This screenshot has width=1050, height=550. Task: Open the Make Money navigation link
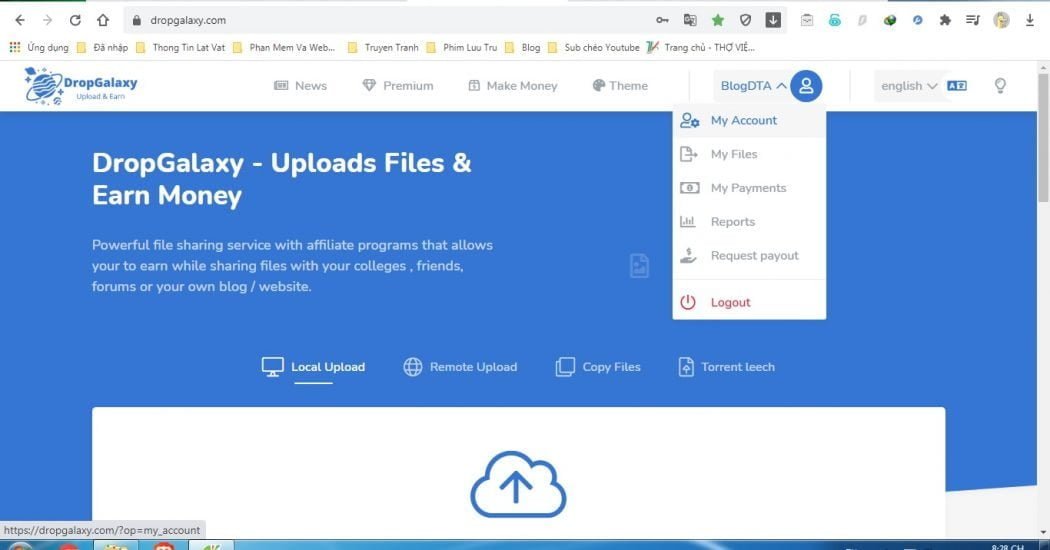512,86
